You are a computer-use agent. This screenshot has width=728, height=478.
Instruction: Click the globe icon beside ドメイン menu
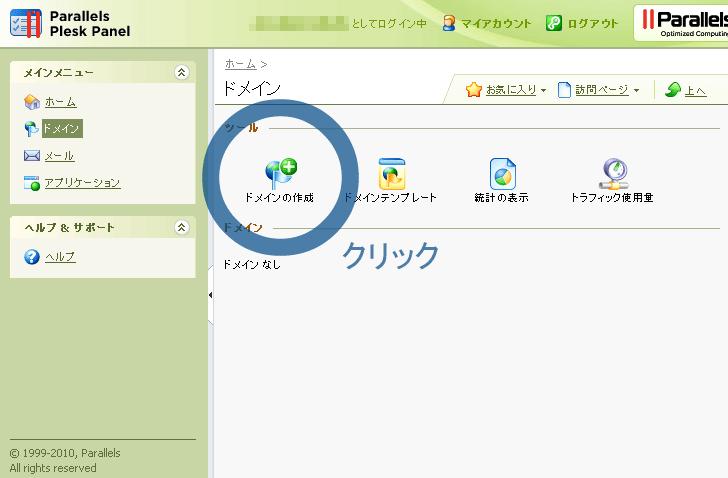(x=31, y=129)
